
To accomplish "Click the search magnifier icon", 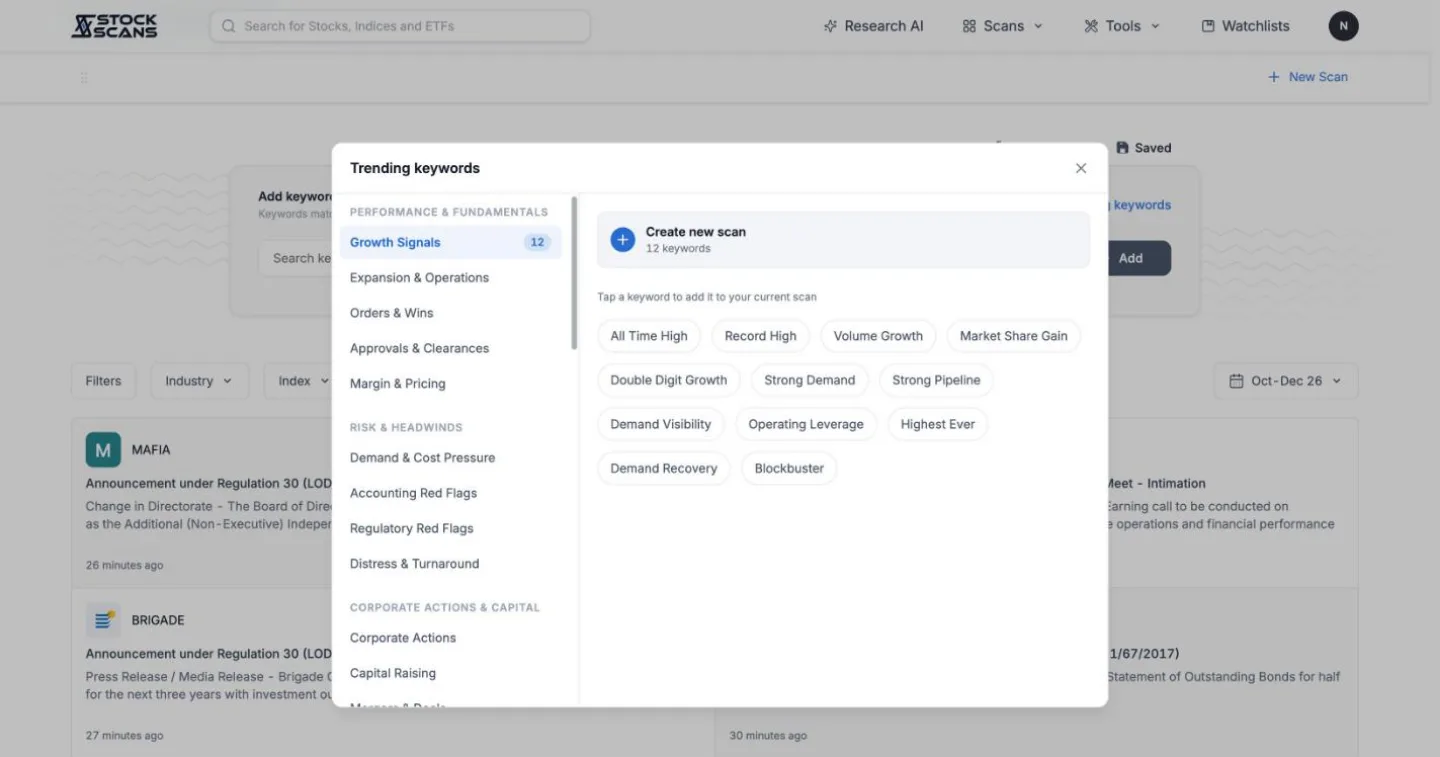I will (x=229, y=26).
